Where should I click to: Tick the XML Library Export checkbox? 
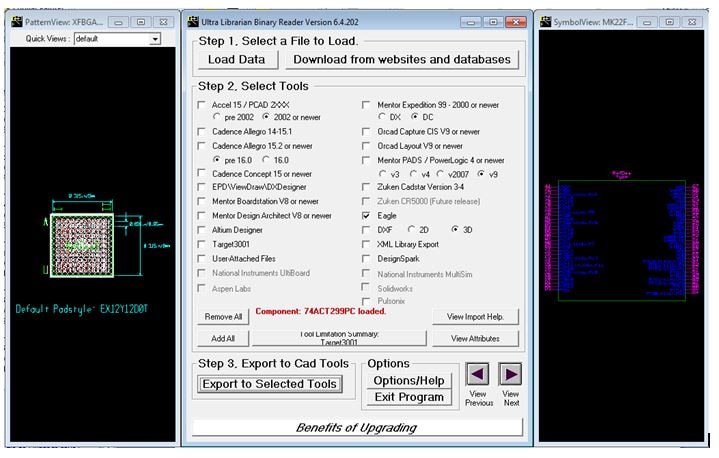click(x=367, y=243)
